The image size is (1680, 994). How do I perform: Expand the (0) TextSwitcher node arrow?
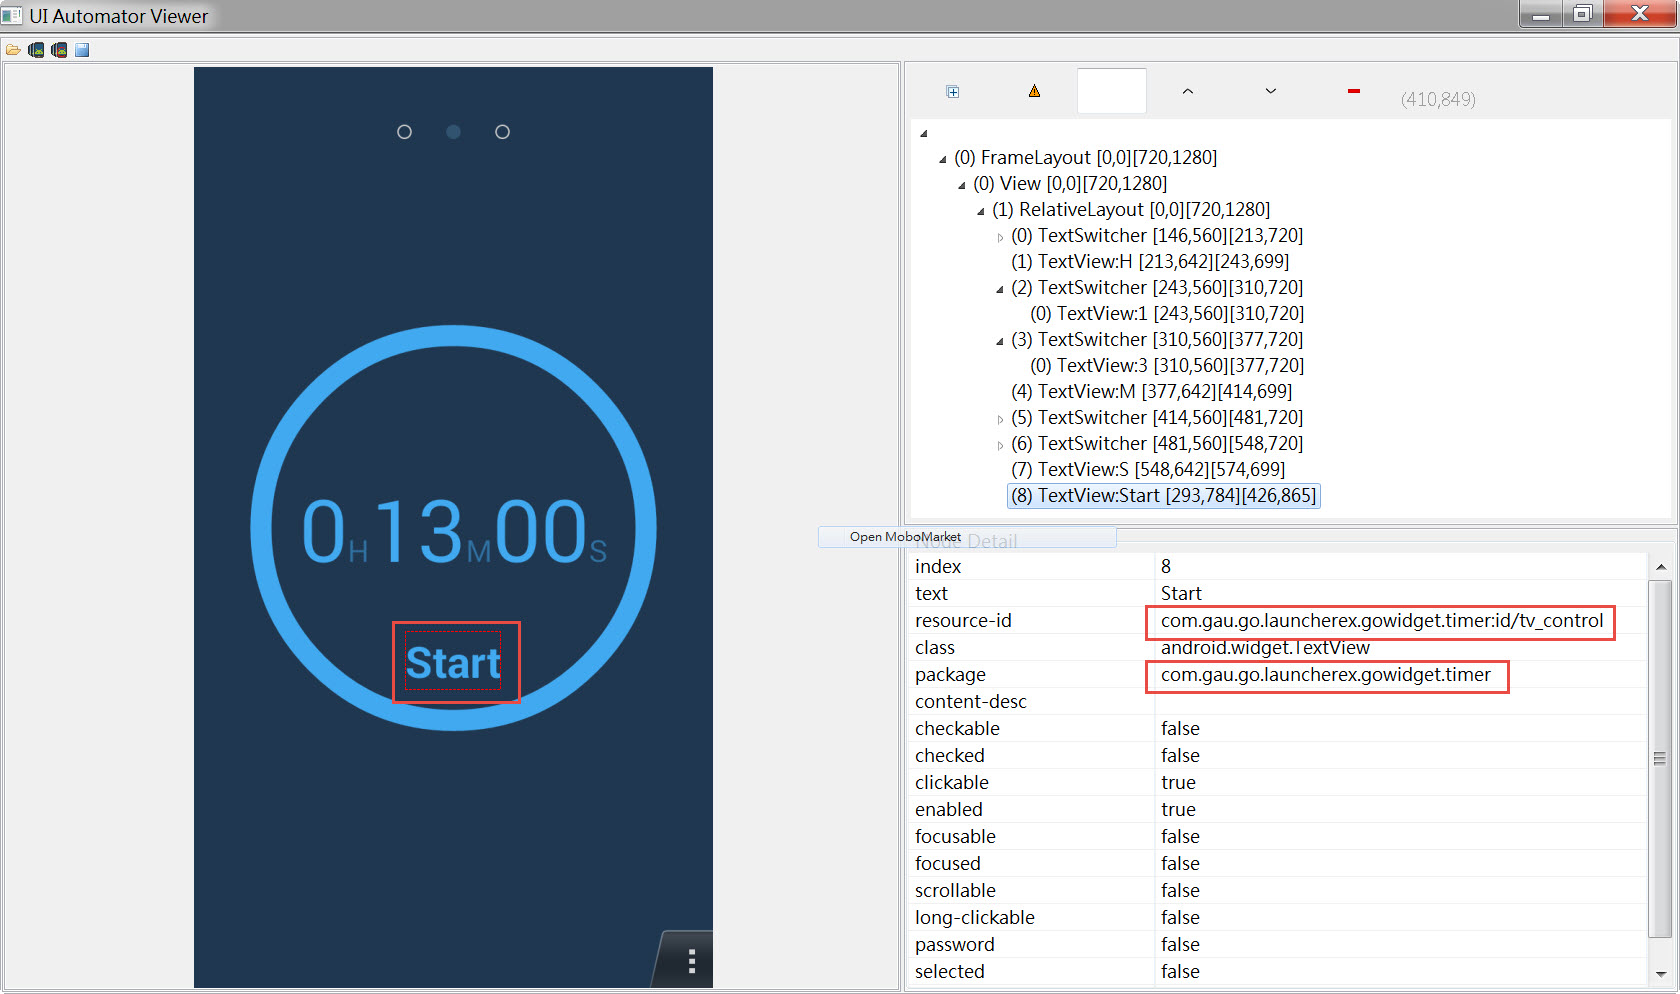tap(999, 238)
